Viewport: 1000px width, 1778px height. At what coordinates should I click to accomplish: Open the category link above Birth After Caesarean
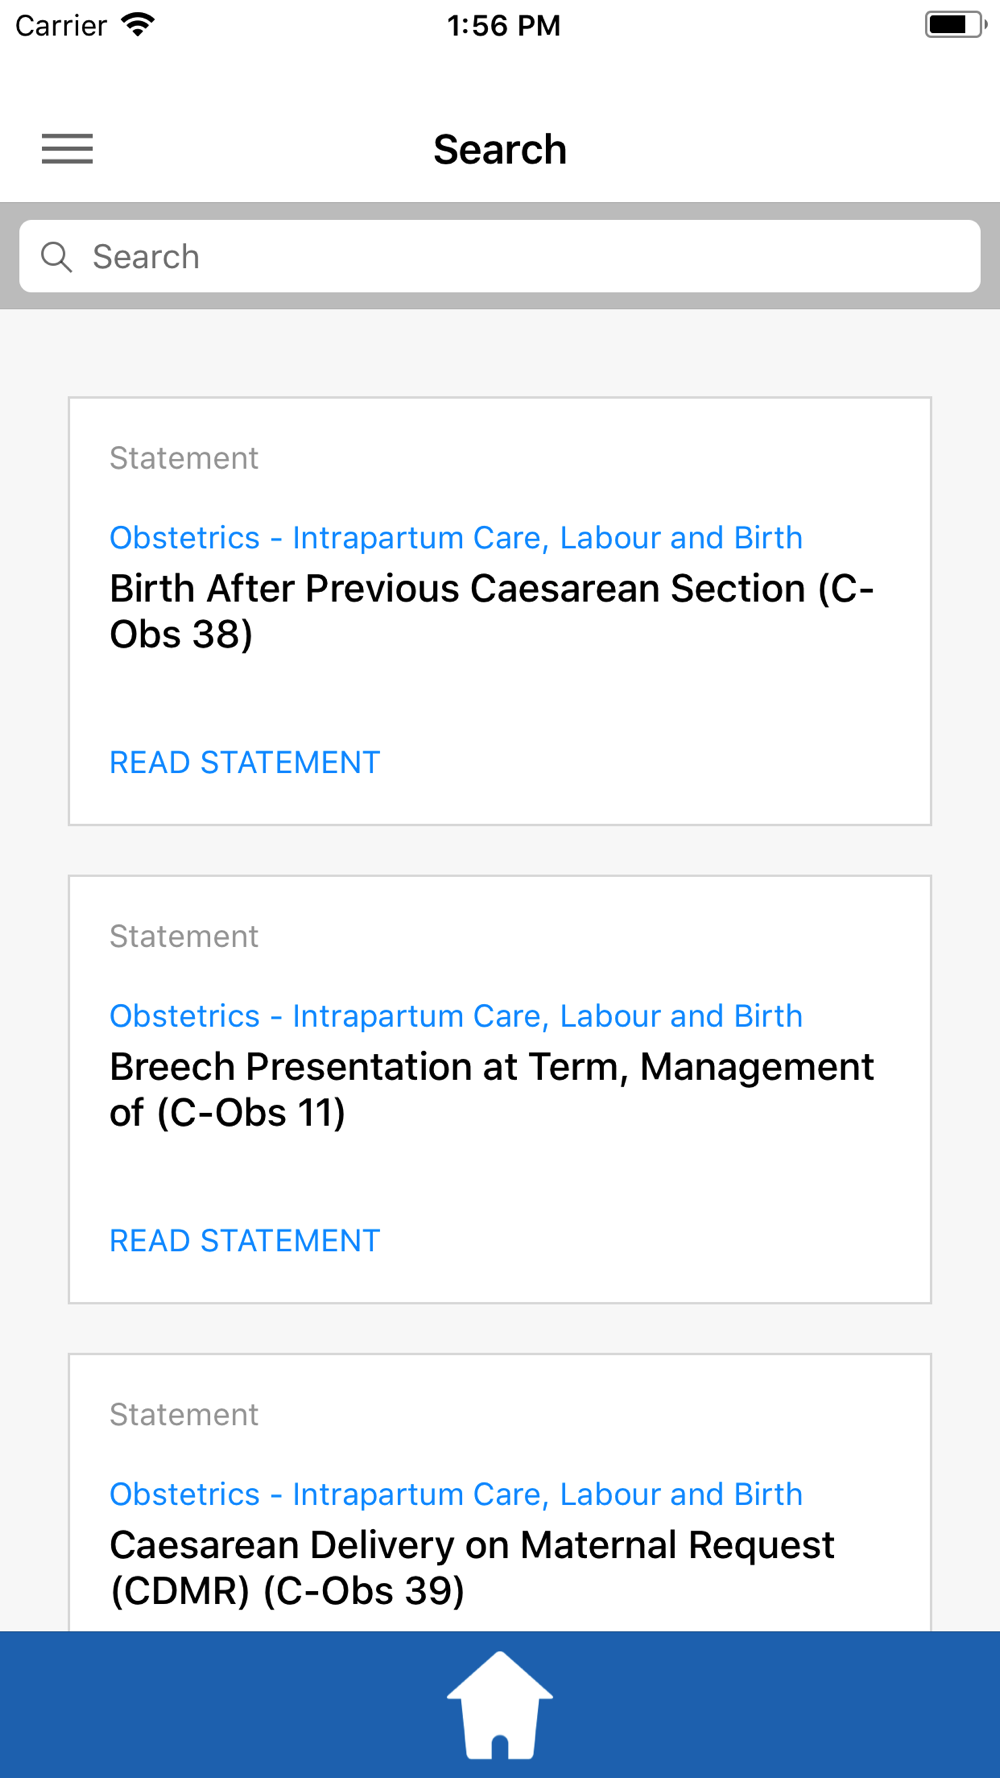coord(456,538)
